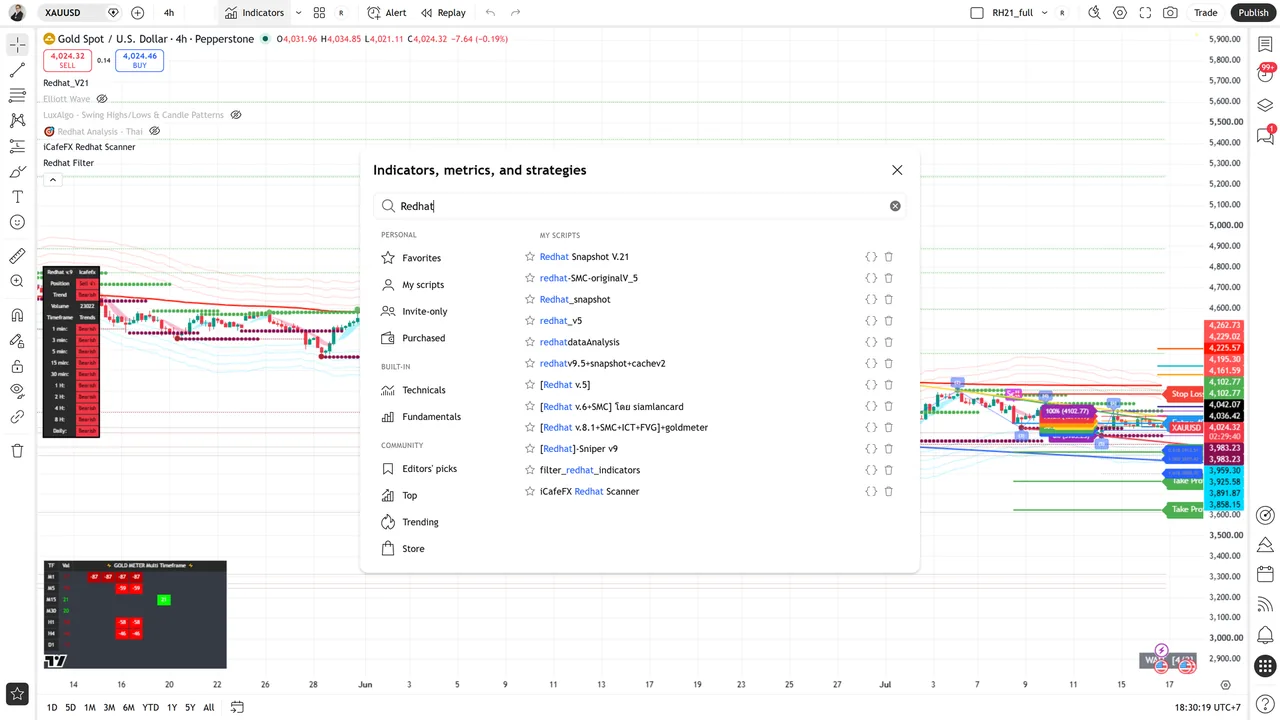Viewport: 1280px width, 720px height.
Task: Open the forecasting and measurement tools
Action: pos(17,146)
